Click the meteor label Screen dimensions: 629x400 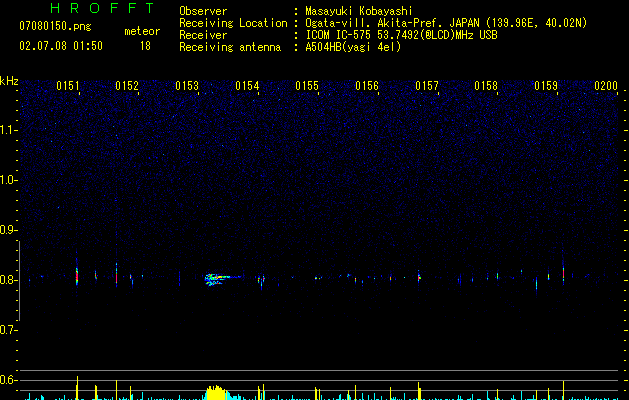pyautogui.click(x=142, y=31)
